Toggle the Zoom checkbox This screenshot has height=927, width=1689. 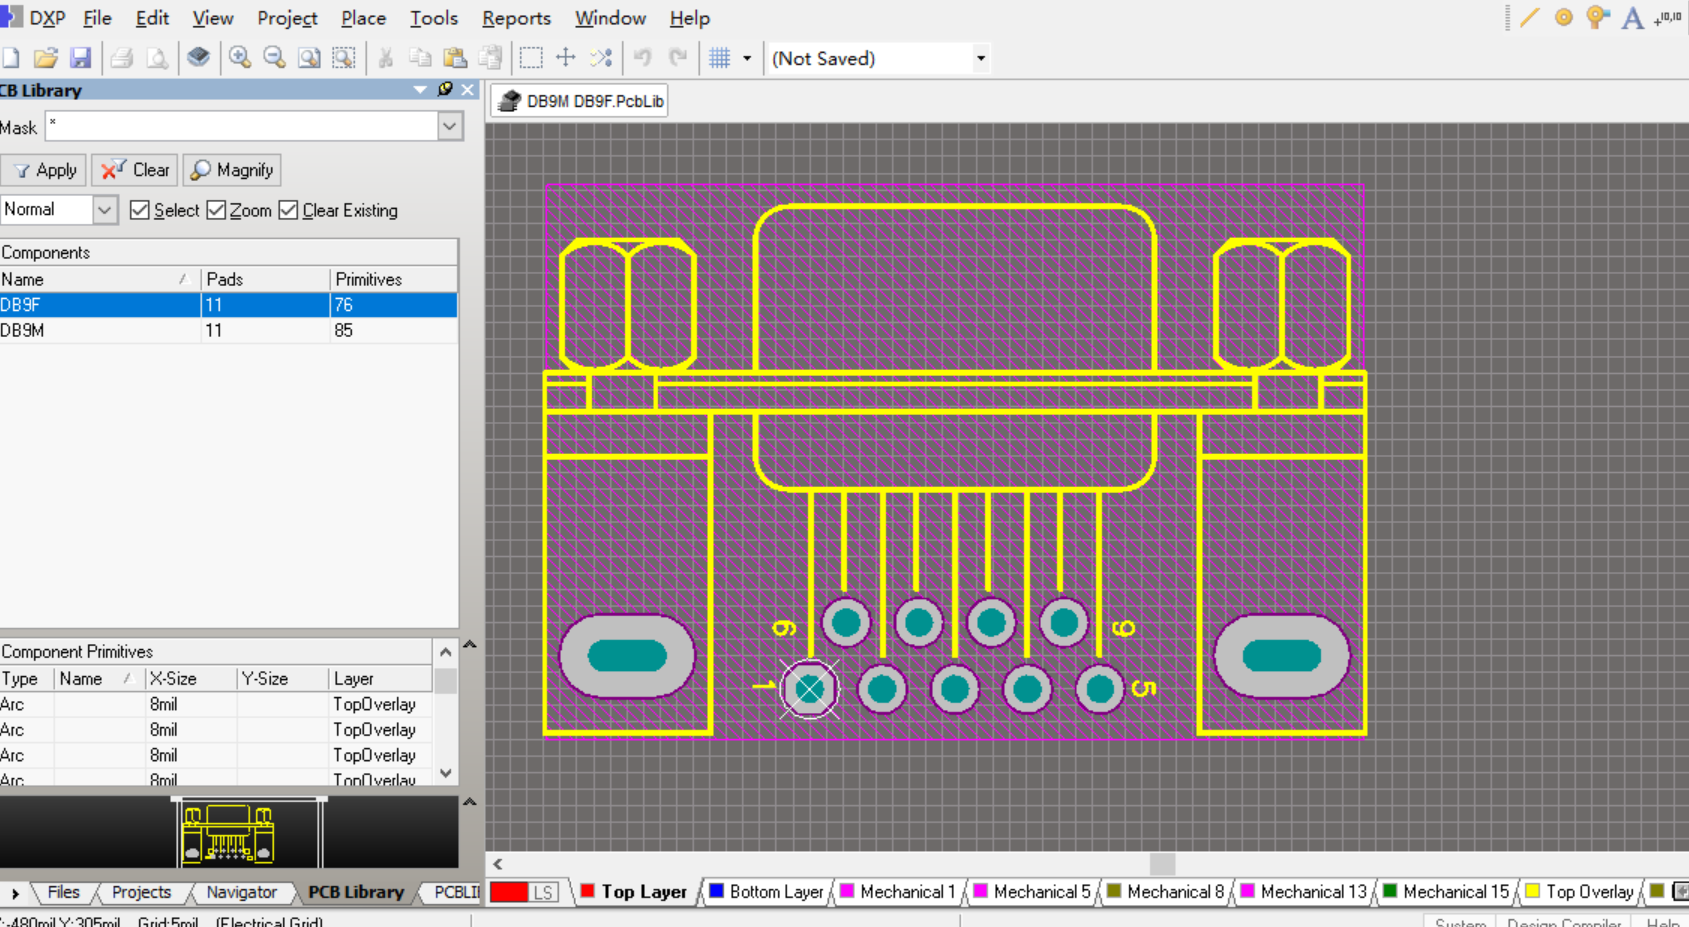pos(216,210)
